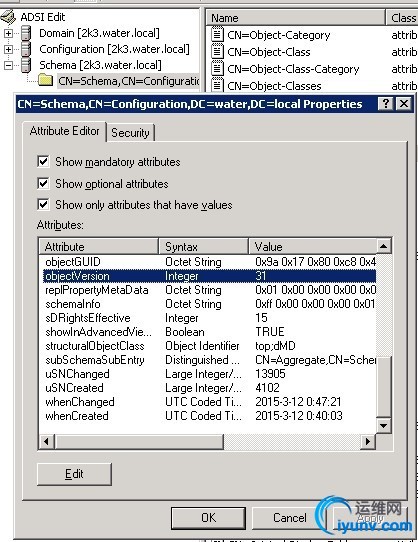Select ADSI Edit tree root label

(43, 17)
